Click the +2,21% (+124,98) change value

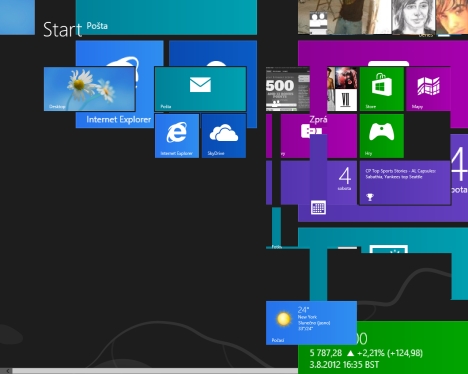(390, 353)
